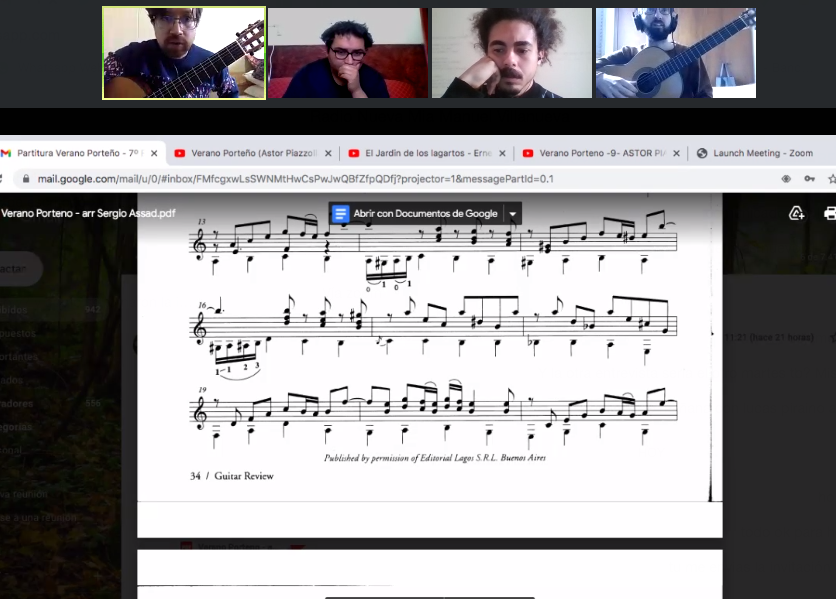Image resolution: width=836 pixels, height=599 pixels.
Task: Click the Add to Drive icon
Action: tap(797, 213)
